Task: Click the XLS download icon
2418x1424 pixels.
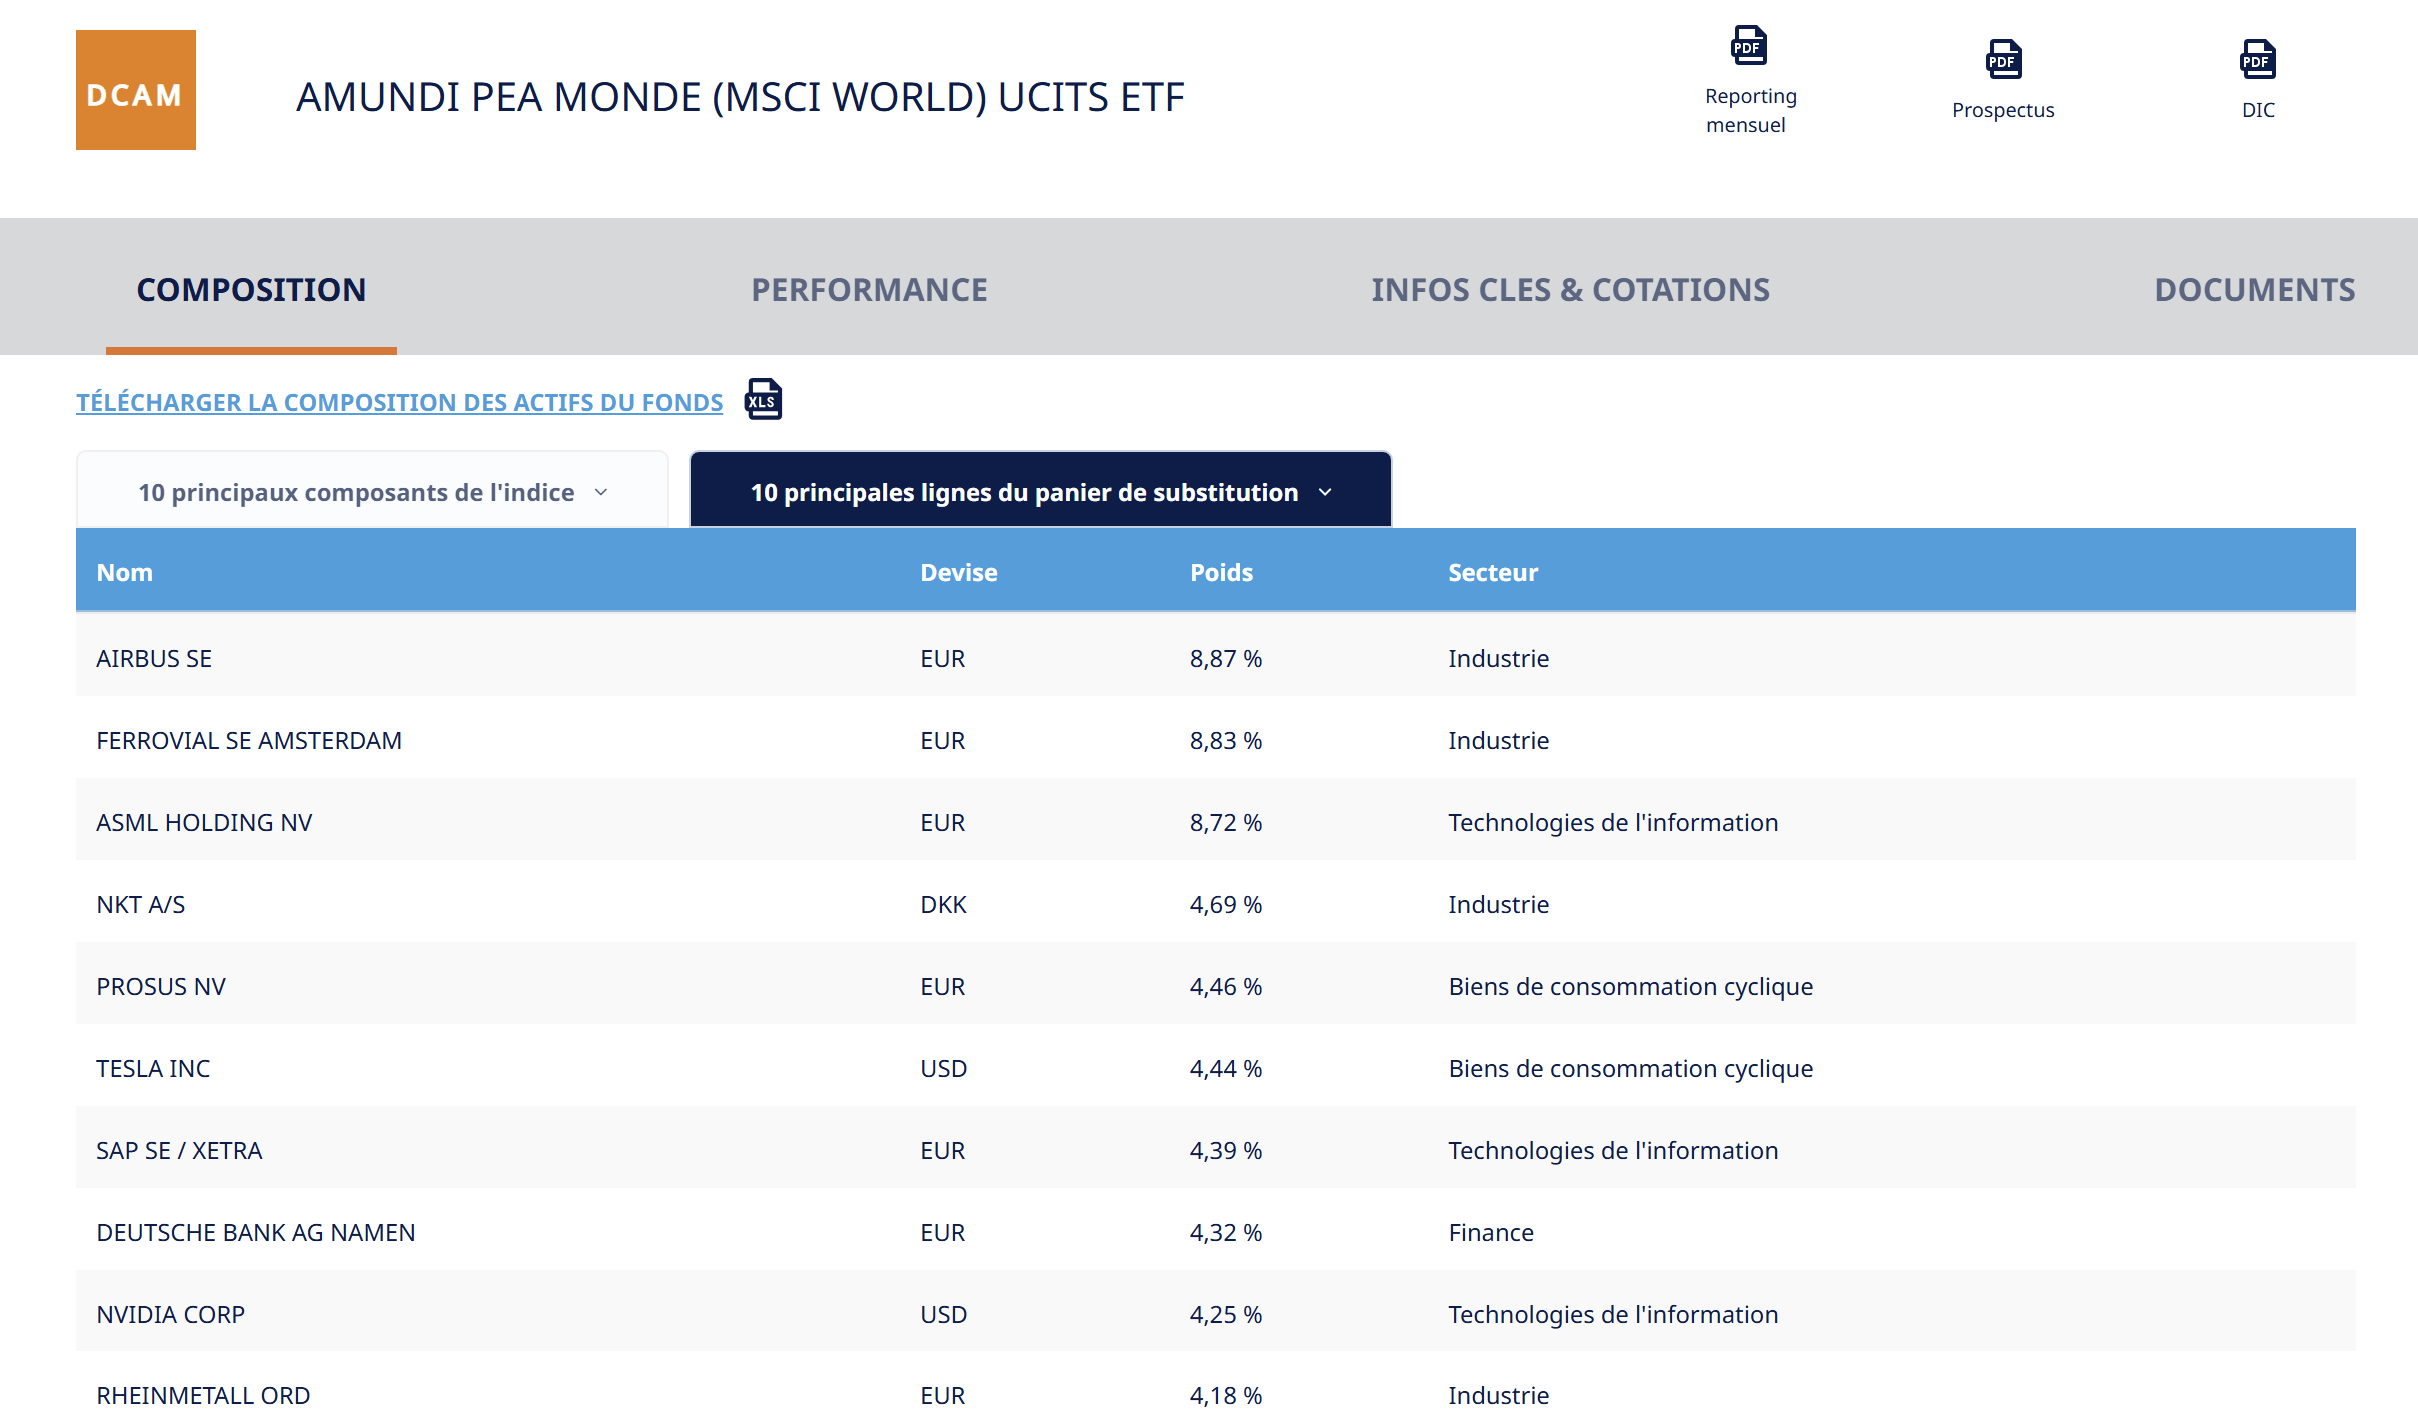Action: pyautogui.click(x=763, y=399)
